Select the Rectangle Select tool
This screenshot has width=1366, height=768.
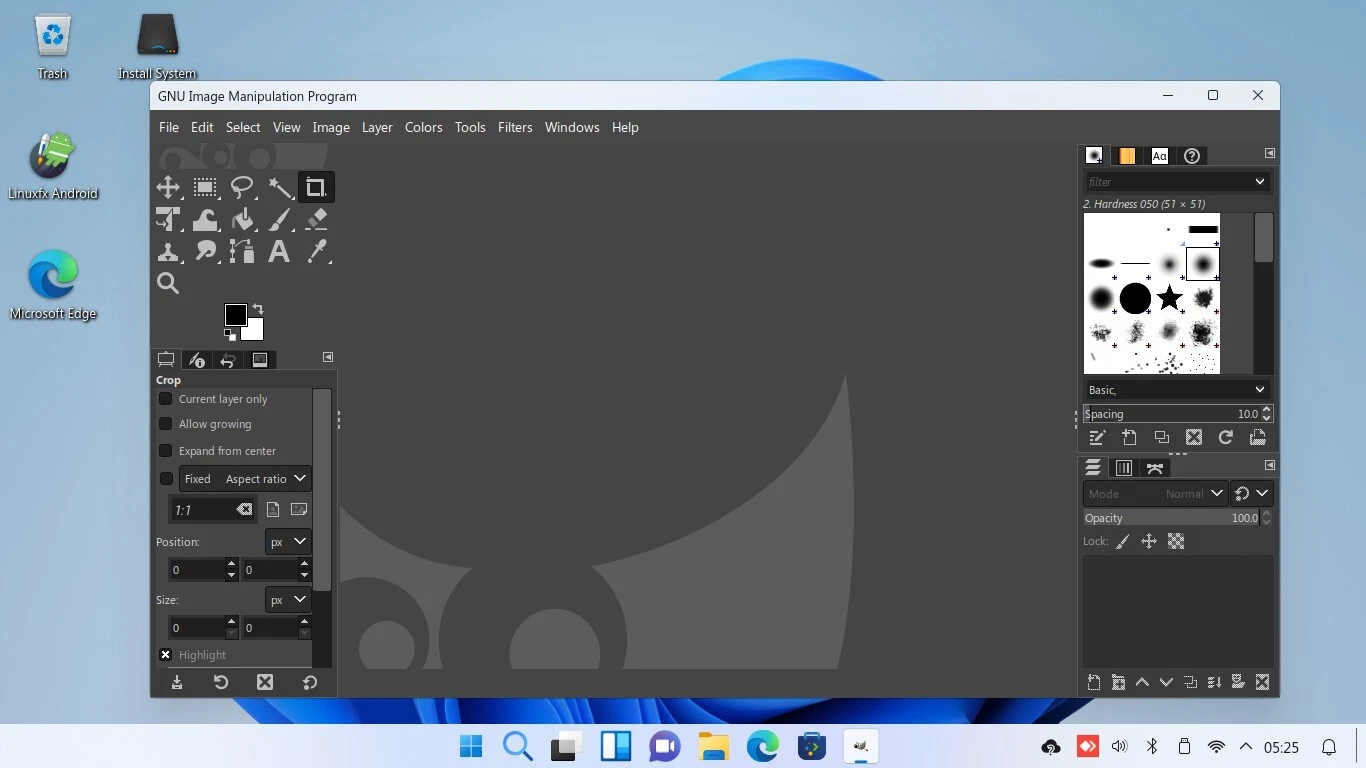click(205, 187)
